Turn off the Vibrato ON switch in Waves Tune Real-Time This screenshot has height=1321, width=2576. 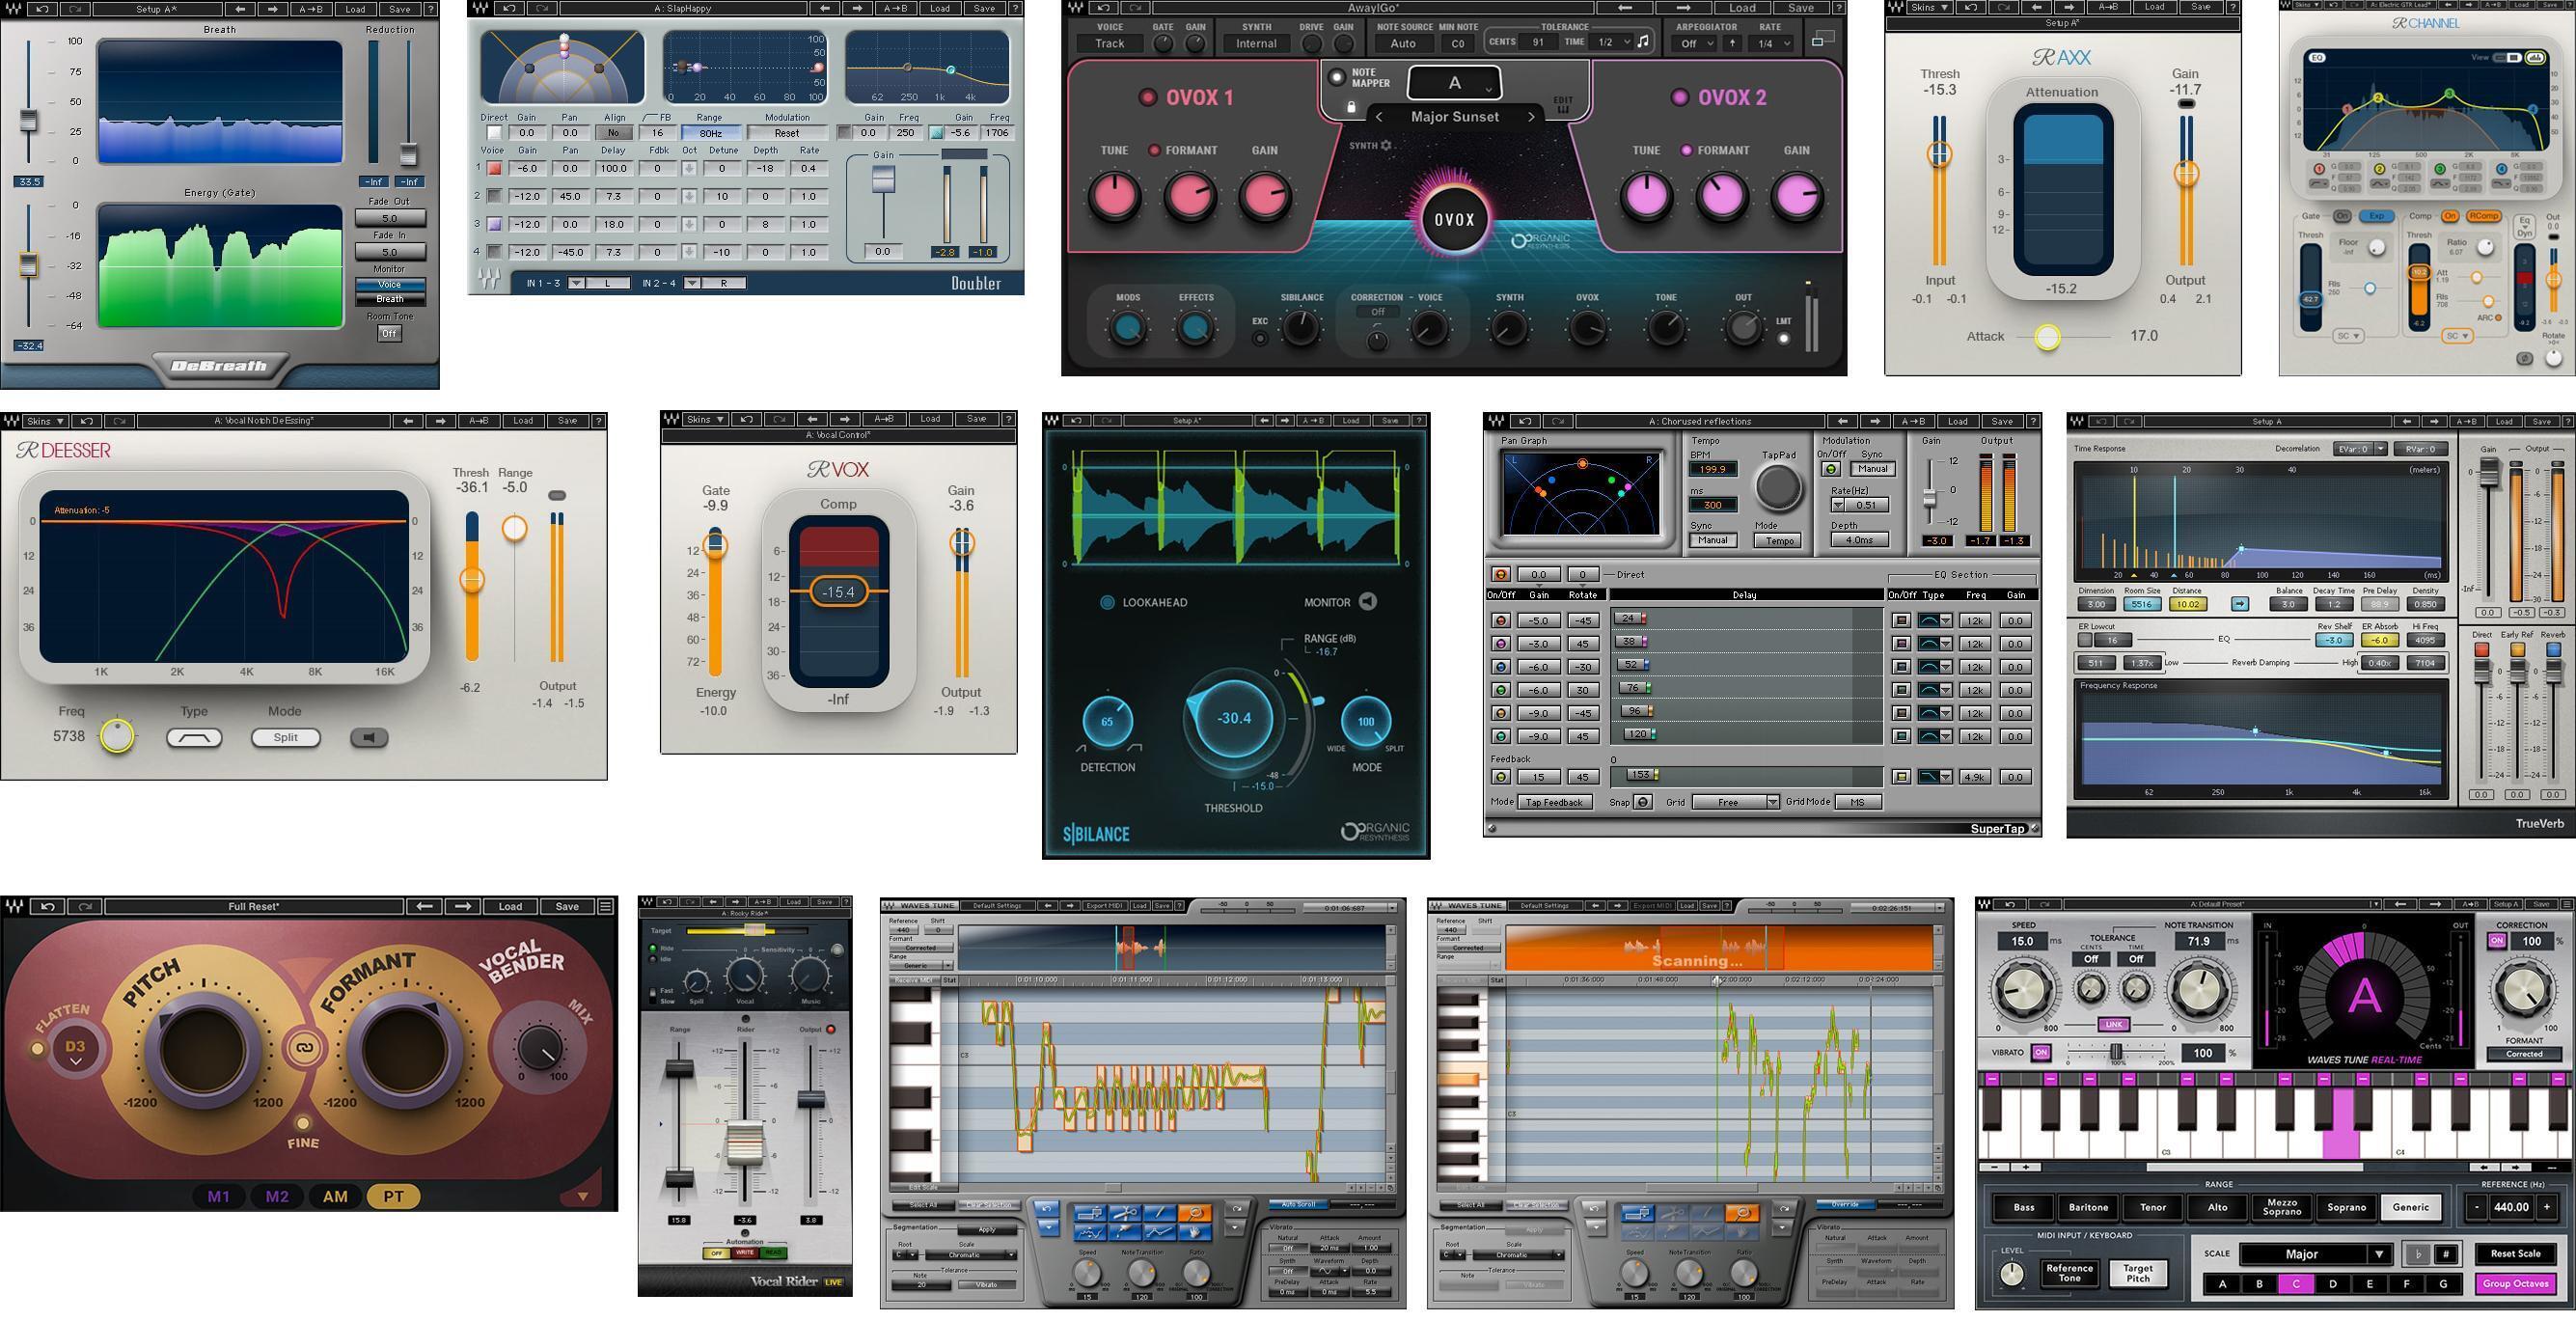click(x=2042, y=1053)
